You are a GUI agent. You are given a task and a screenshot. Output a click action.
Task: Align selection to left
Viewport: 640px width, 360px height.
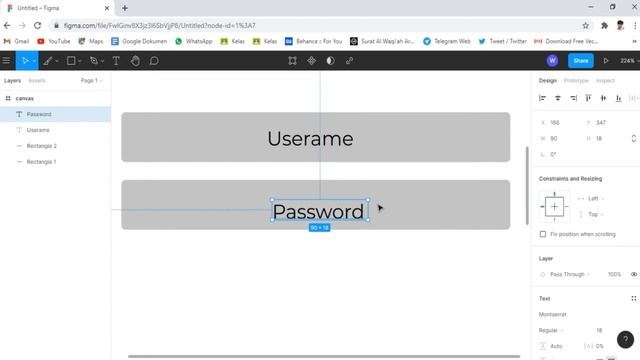542,98
